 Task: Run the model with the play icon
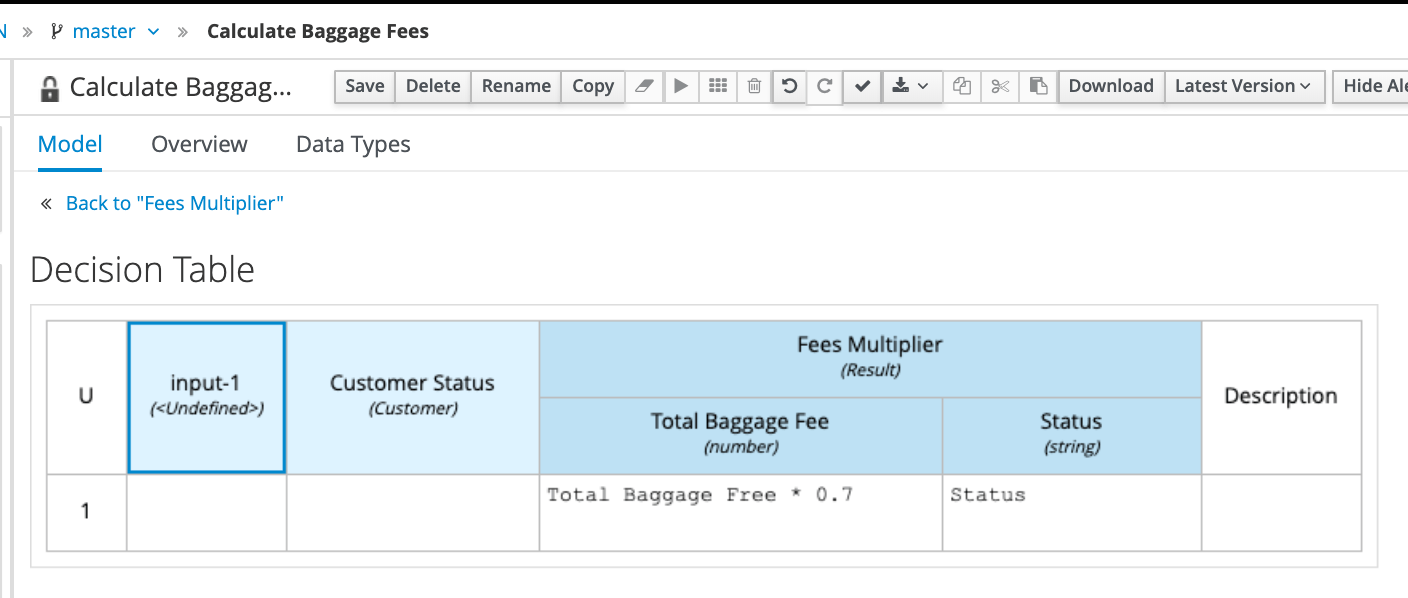pyautogui.click(x=681, y=86)
